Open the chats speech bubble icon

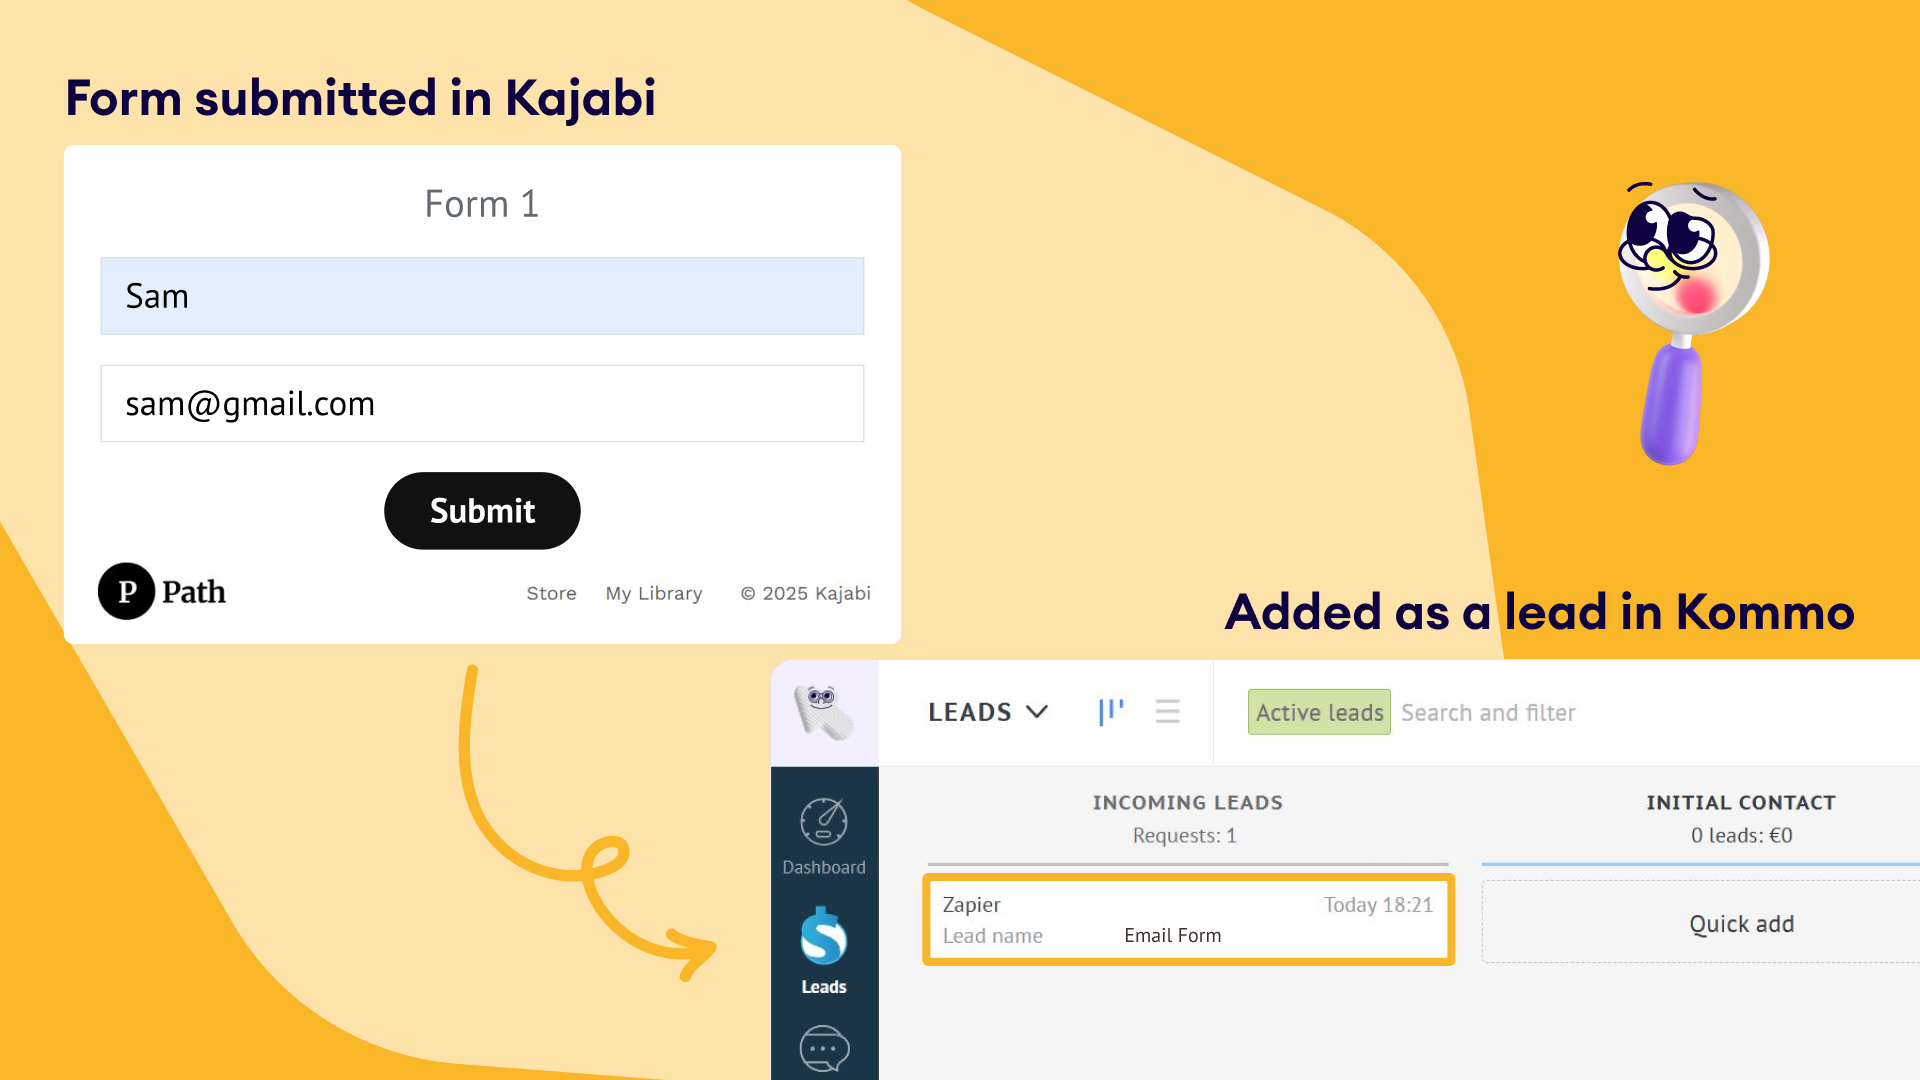click(x=824, y=1048)
